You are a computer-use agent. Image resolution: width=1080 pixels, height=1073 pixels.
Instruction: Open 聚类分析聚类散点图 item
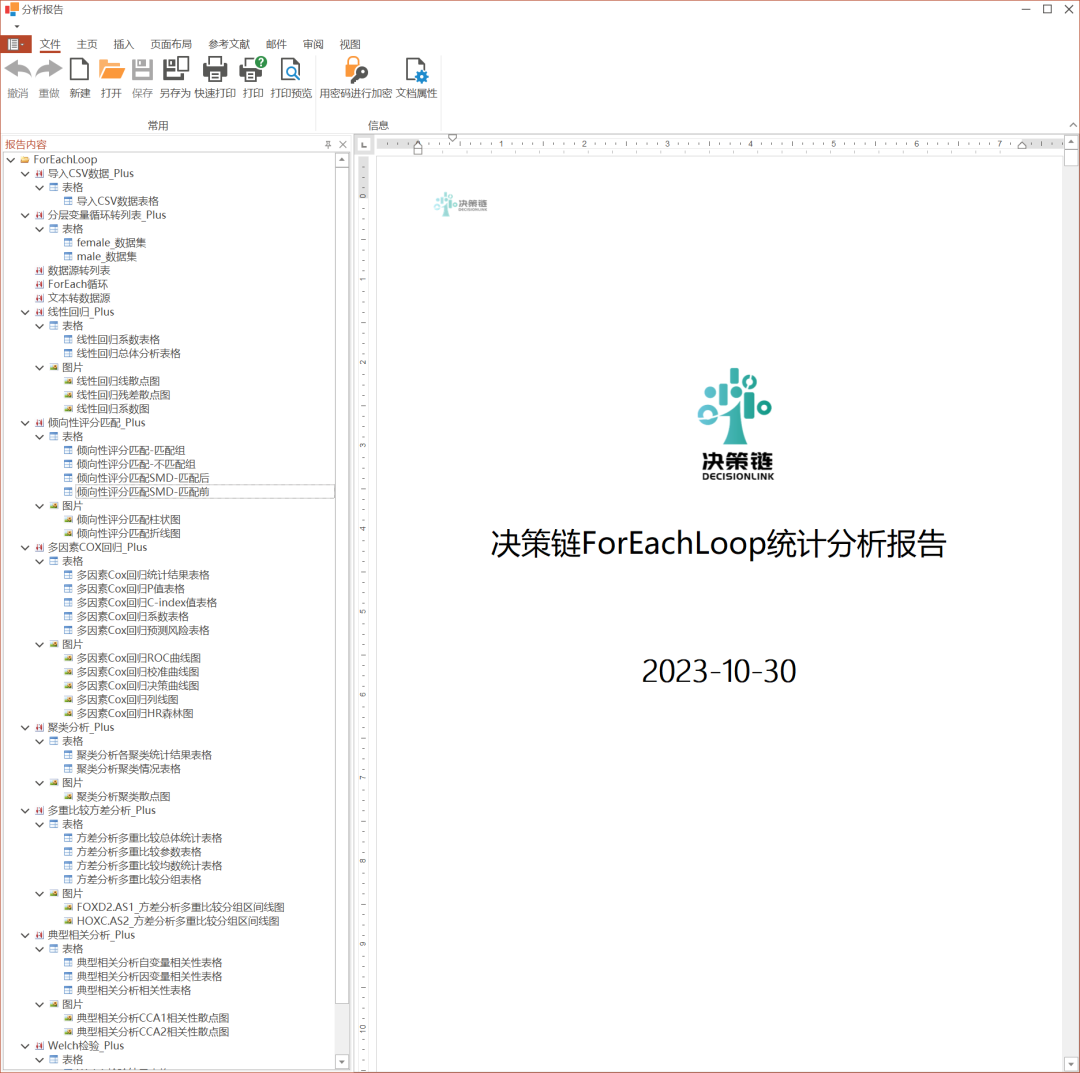pos(123,796)
